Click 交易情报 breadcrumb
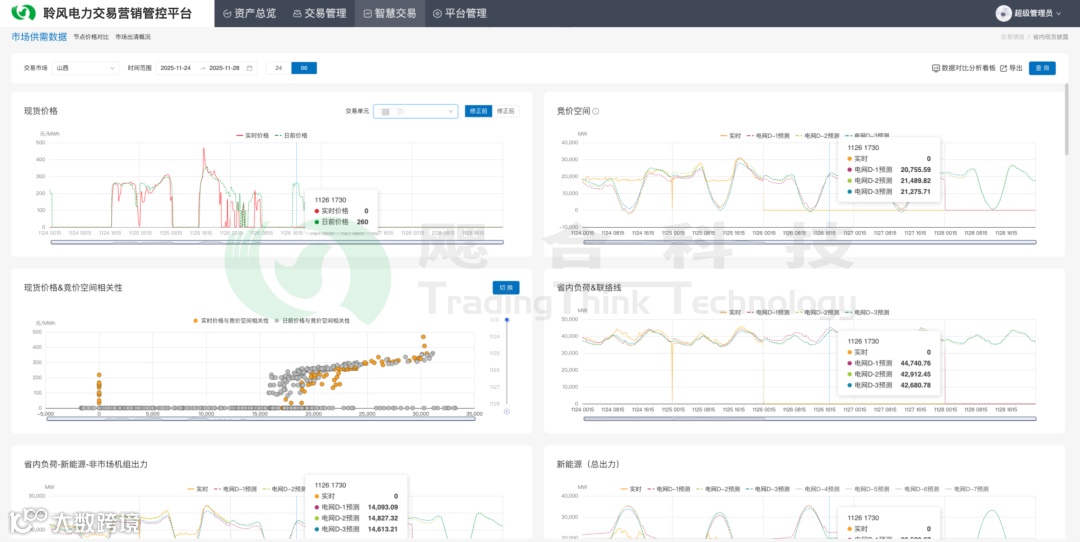Screen dimensions: 1080x542 tap(1012, 37)
